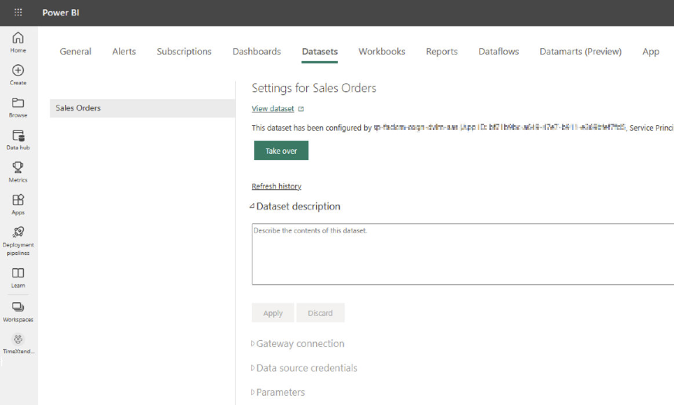Click the Settings for Sales Orders heading
This screenshot has height=405, width=674.
(314, 88)
